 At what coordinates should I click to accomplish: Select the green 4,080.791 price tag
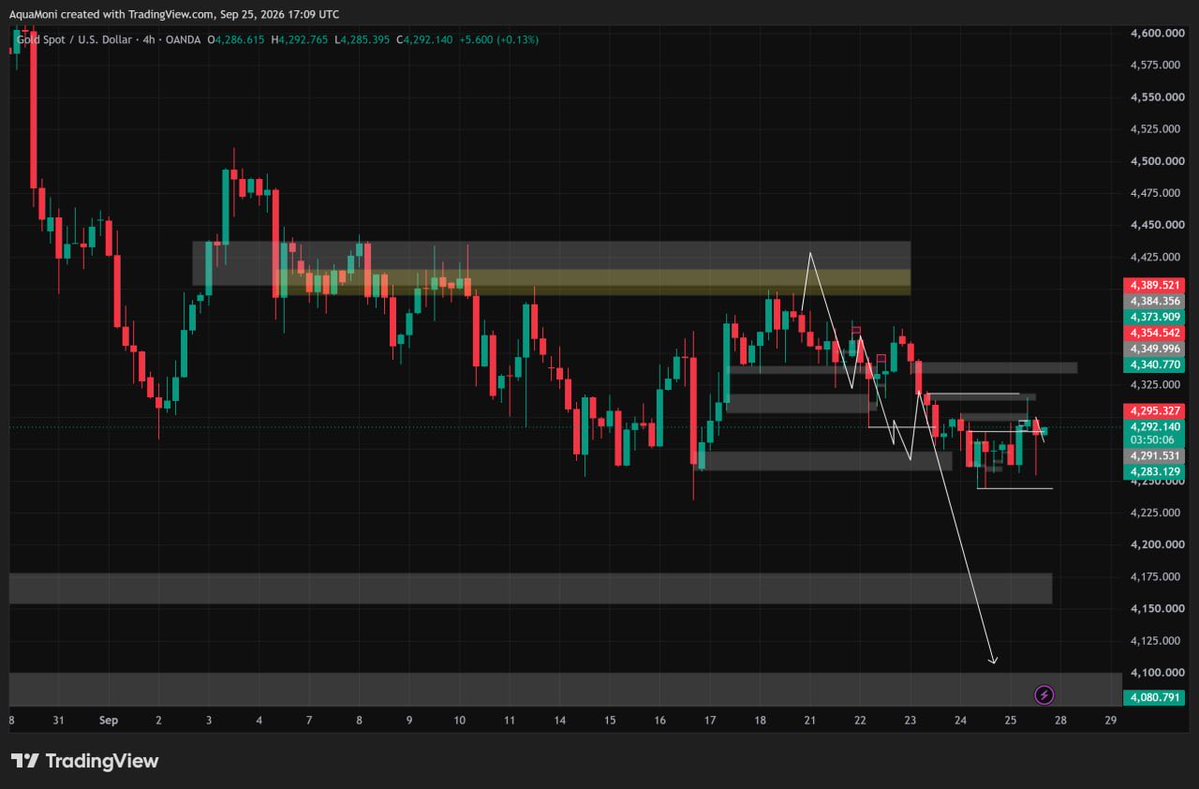pyautogui.click(x=1154, y=697)
